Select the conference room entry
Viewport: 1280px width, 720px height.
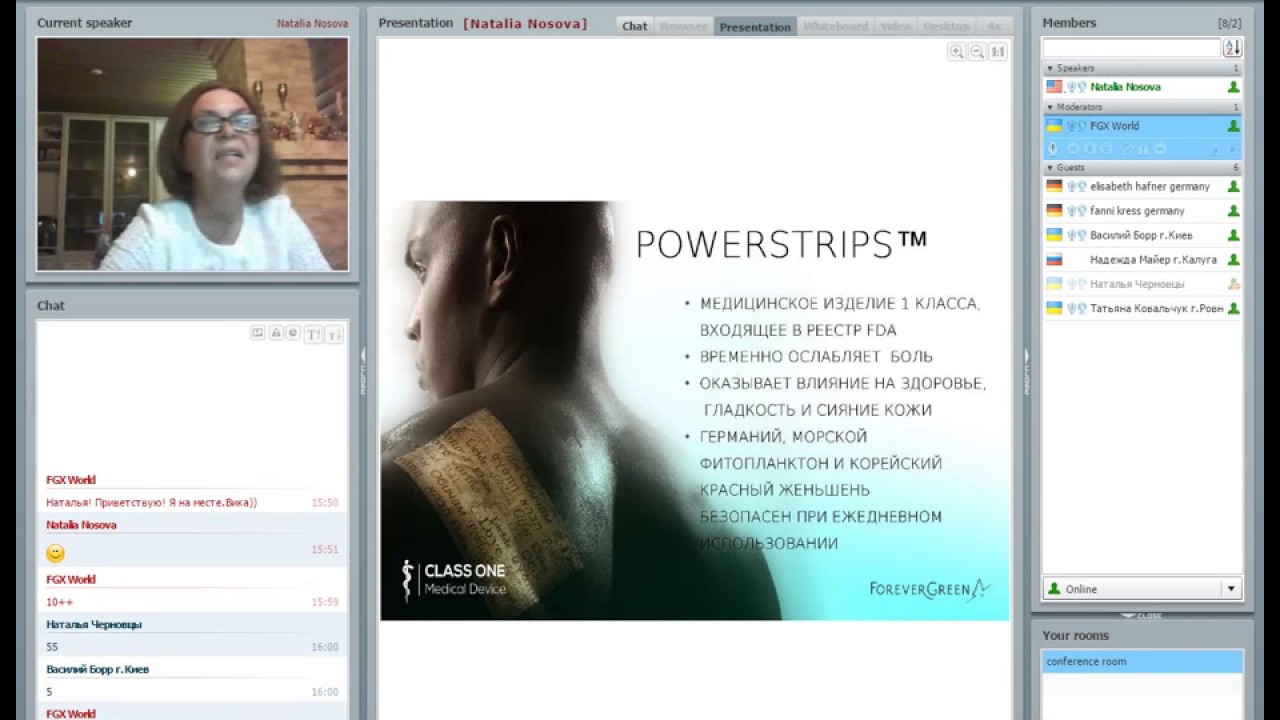coord(1142,662)
